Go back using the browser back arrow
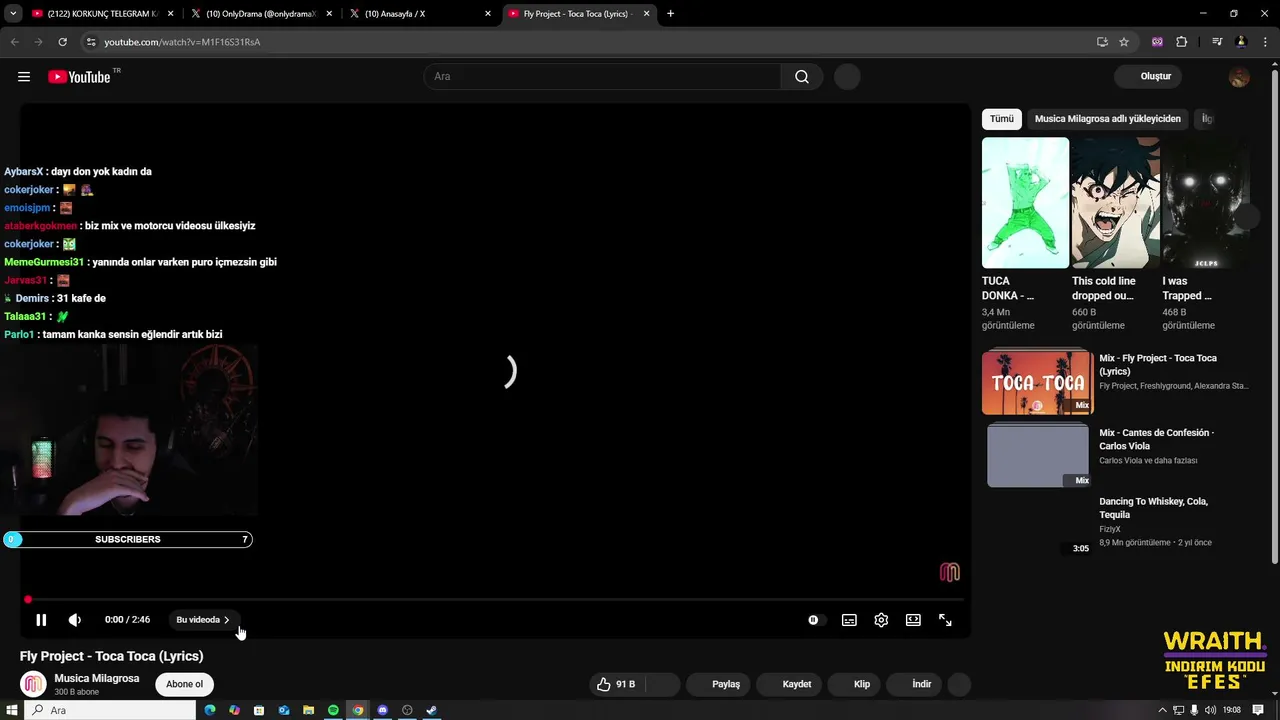The height and width of the screenshot is (720, 1280). (x=15, y=42)
